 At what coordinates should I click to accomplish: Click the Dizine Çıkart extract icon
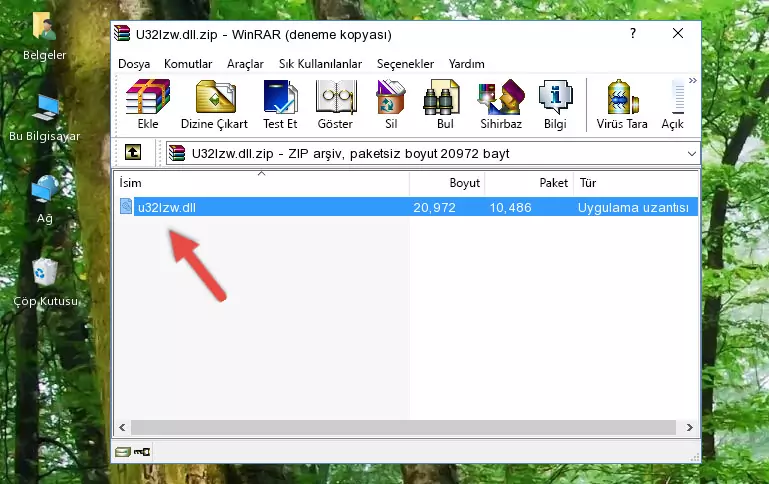[214, 104]
